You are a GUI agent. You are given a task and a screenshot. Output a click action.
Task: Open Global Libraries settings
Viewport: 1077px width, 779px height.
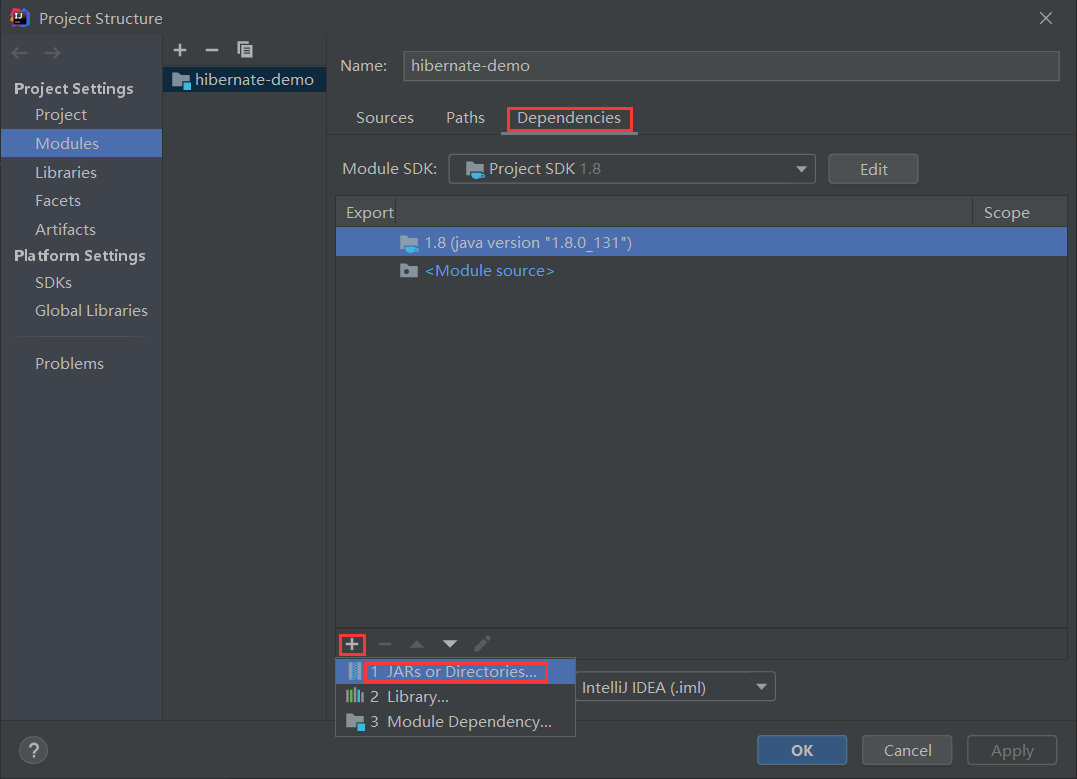pos(91,311)
